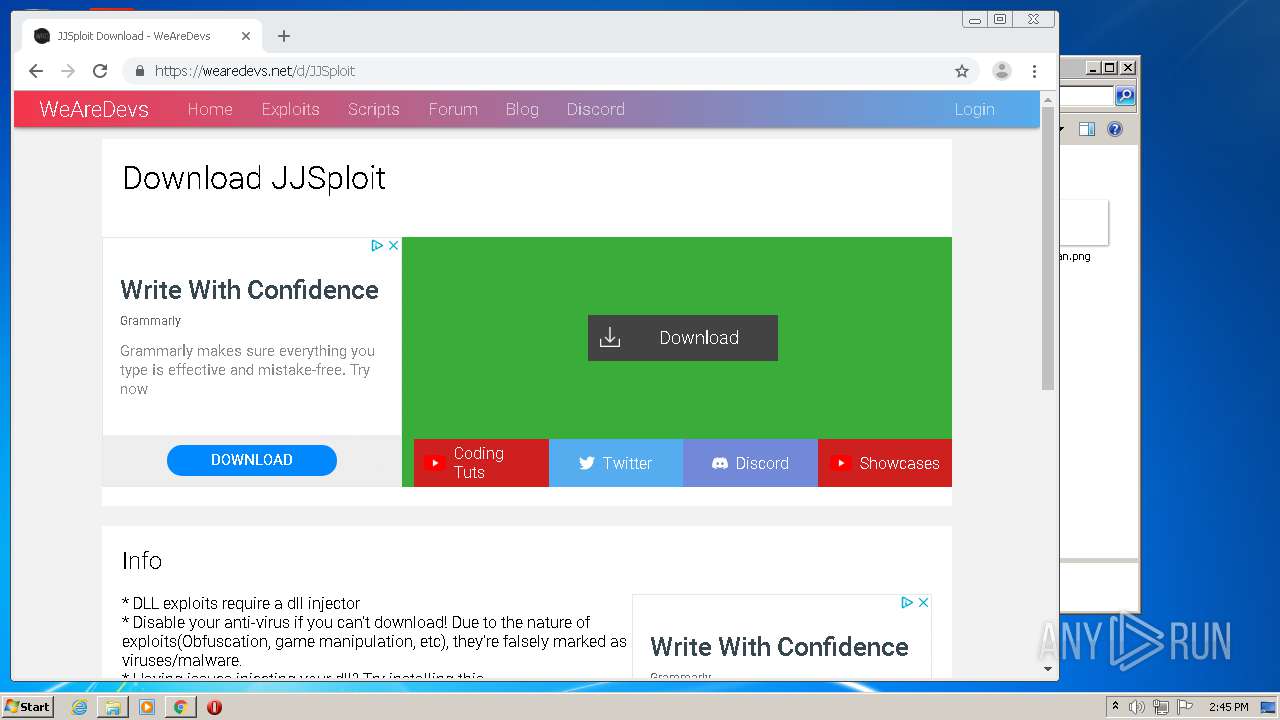Screen dimensions: 1280x720
Task: Reload the page with the refresh icon
Action: 100,71
